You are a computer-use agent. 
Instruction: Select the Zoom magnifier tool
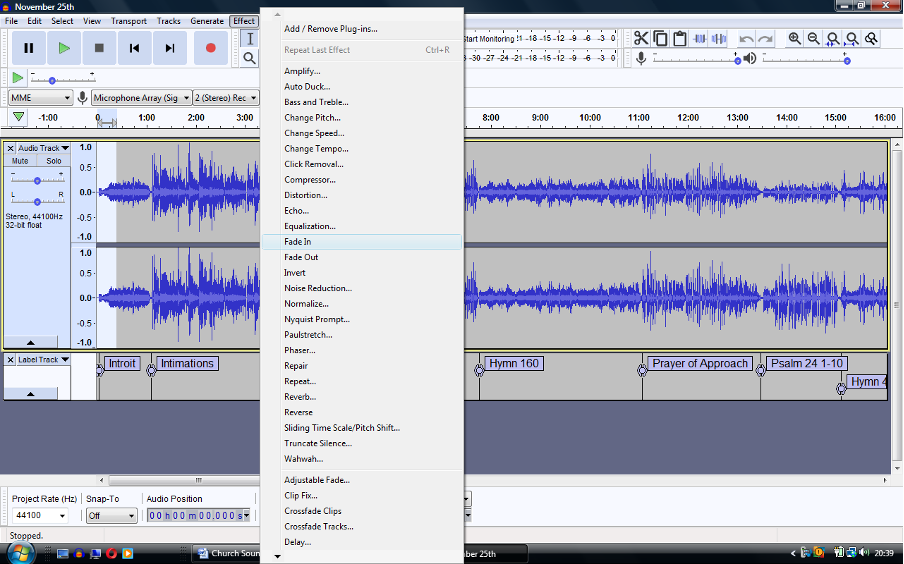pyautogui.click(x=250, y=58)
